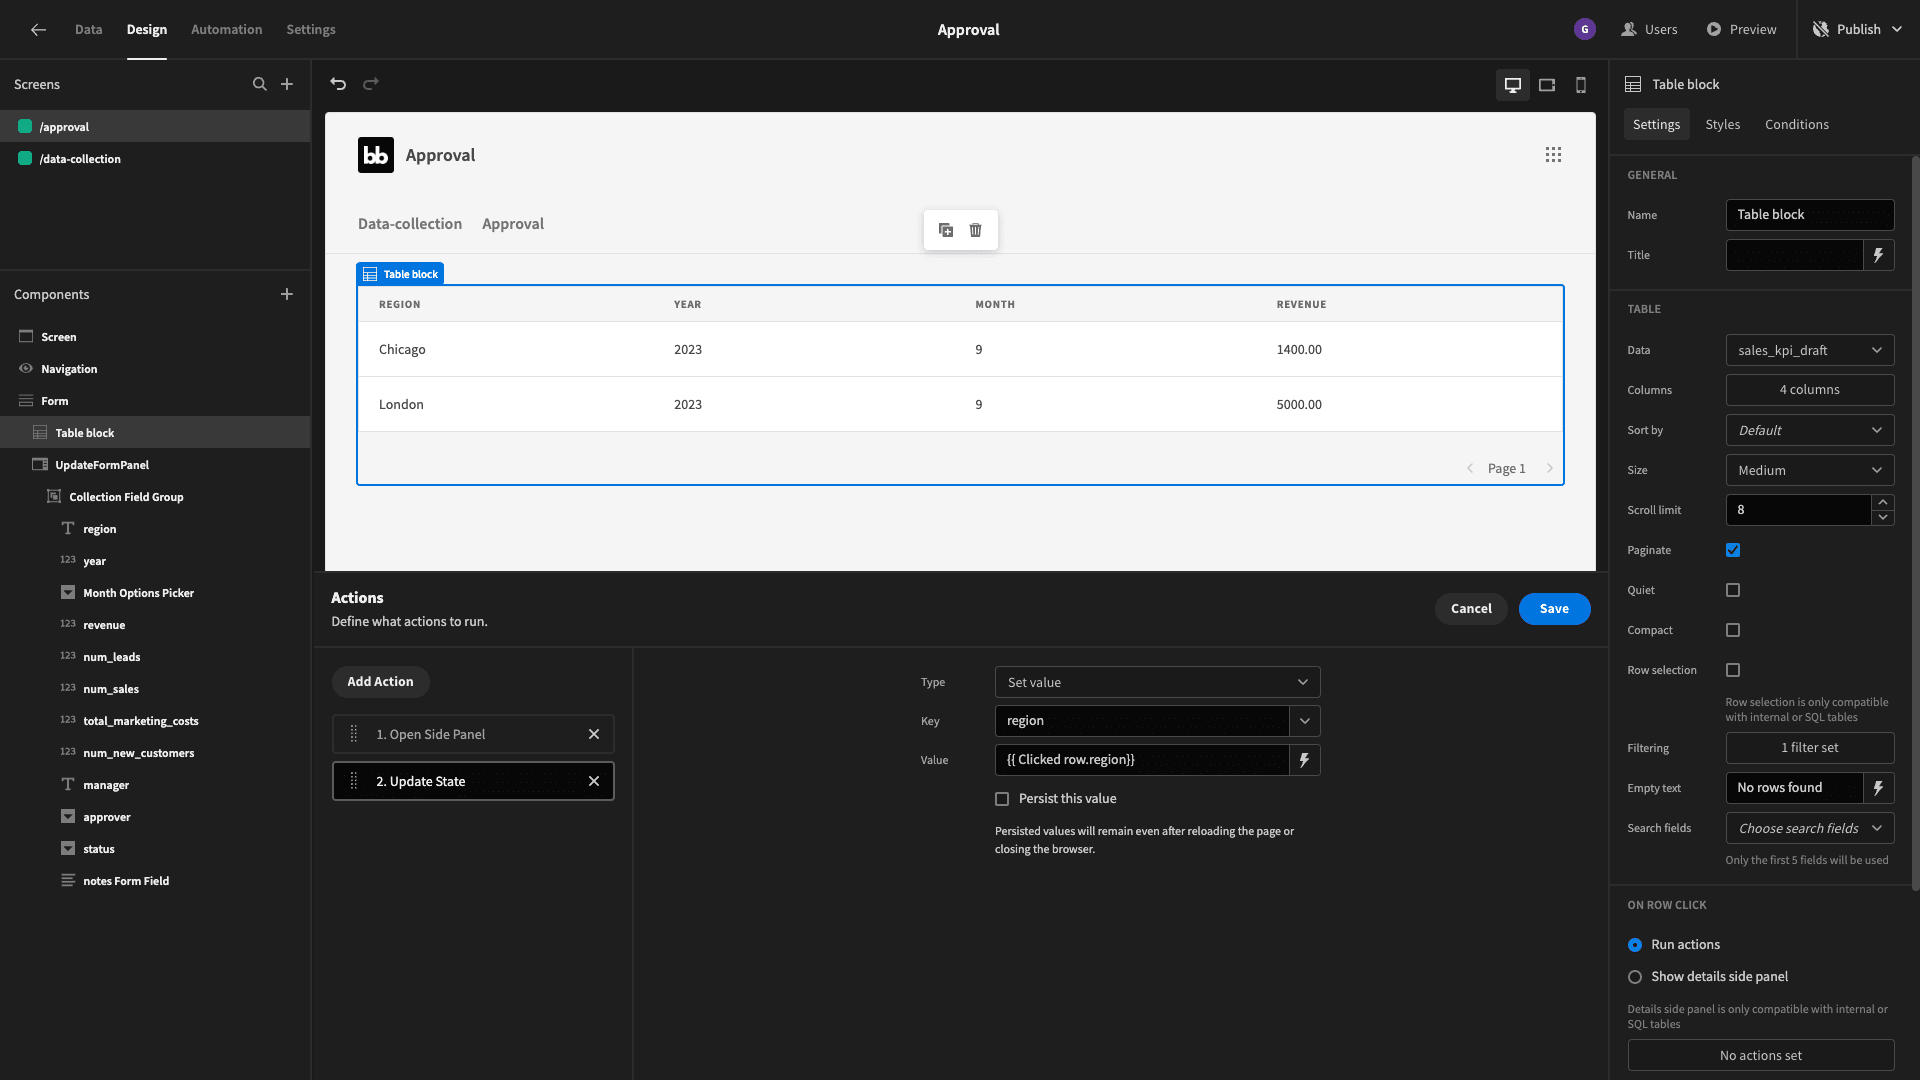Click the redo arrow icon

click(371, 84)
